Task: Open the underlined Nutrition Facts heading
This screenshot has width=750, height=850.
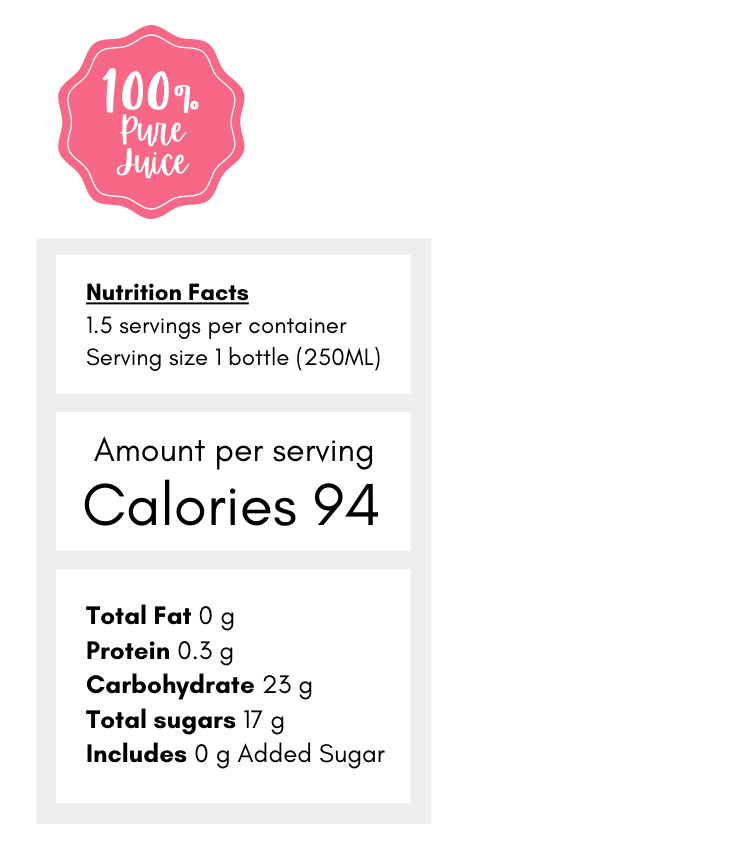Action: (167, 293)
